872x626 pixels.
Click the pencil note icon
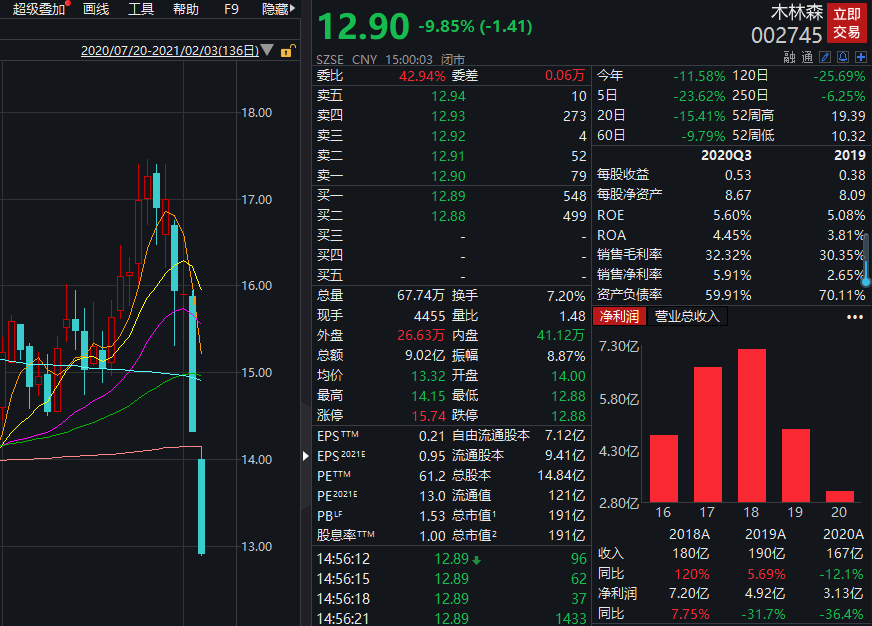(825, 57)
